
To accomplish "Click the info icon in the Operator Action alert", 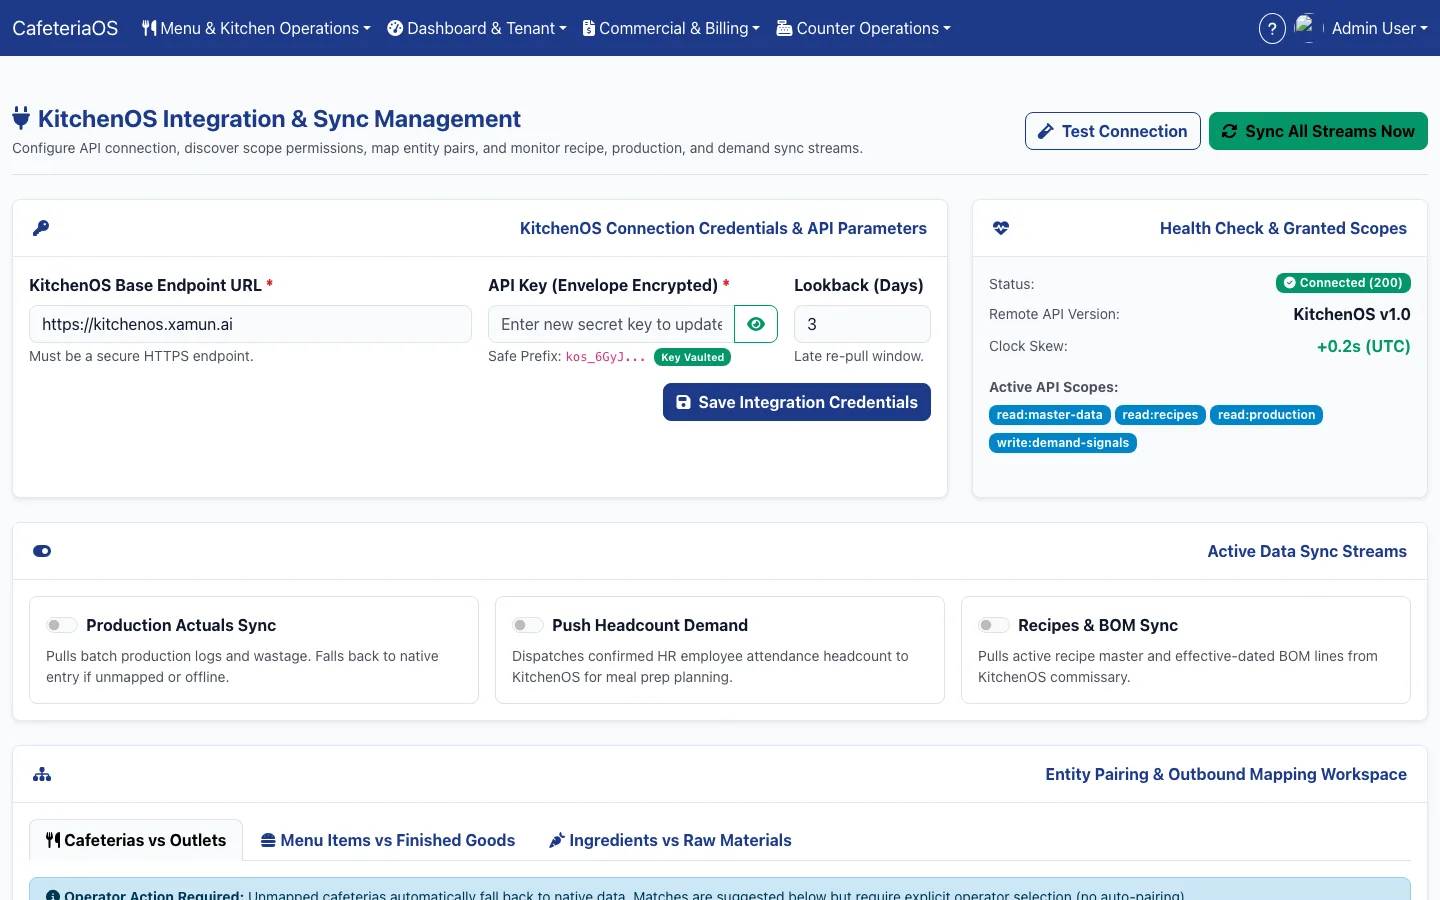I will [x=53, y=895].
